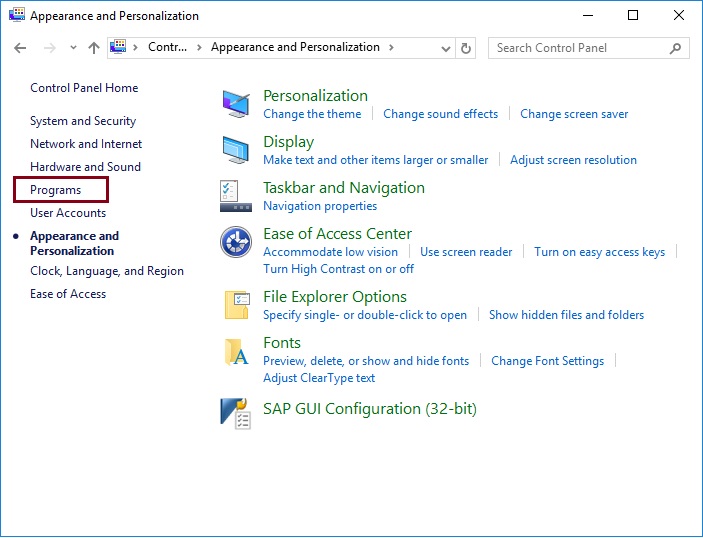Open Programs category in sidebar

(56, 190)
